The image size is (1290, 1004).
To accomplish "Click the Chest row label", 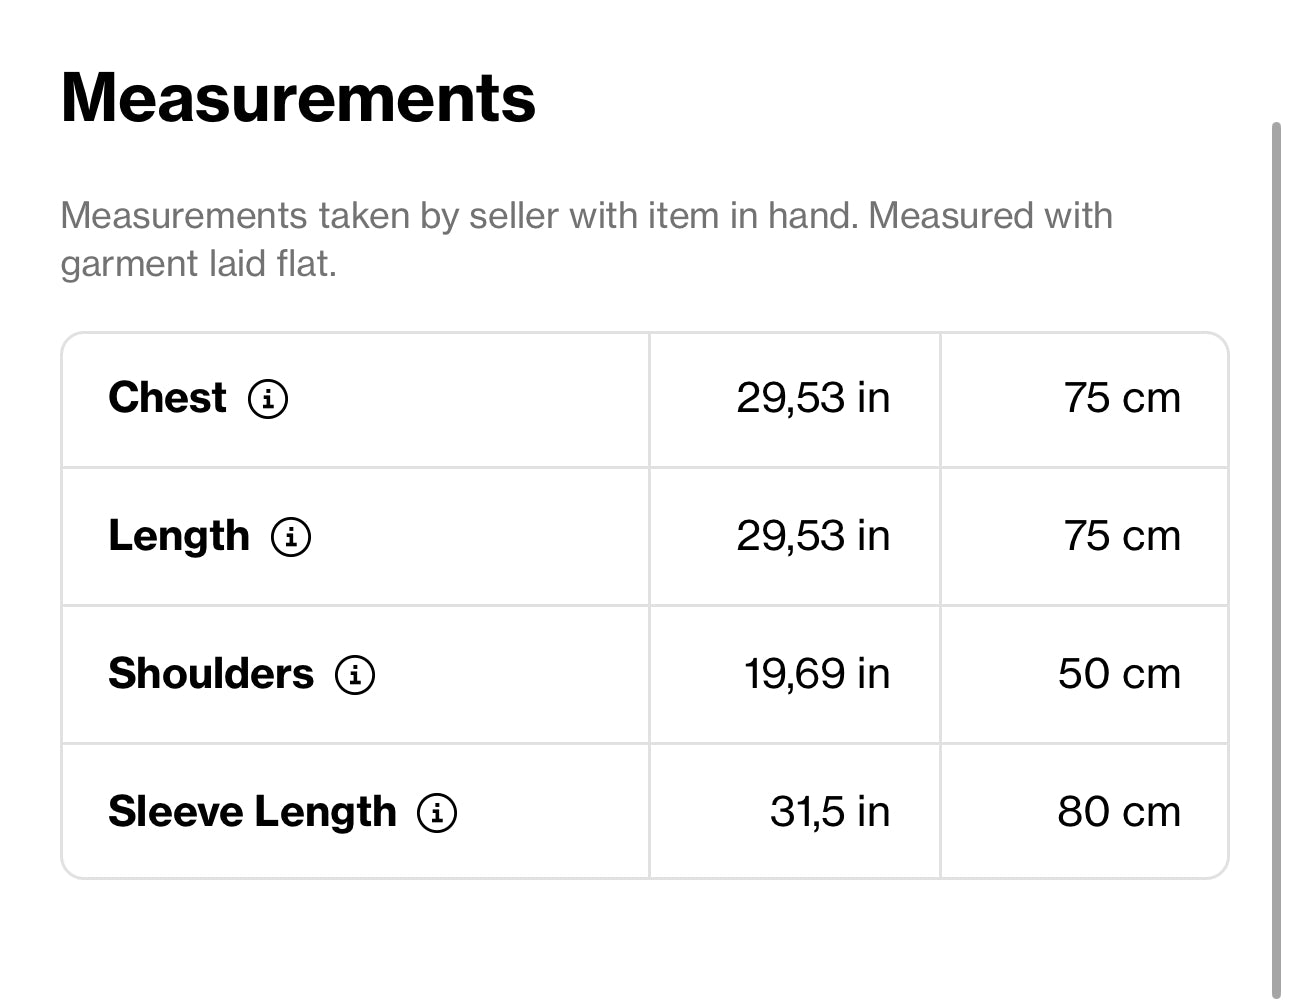I will click(167, 398).
